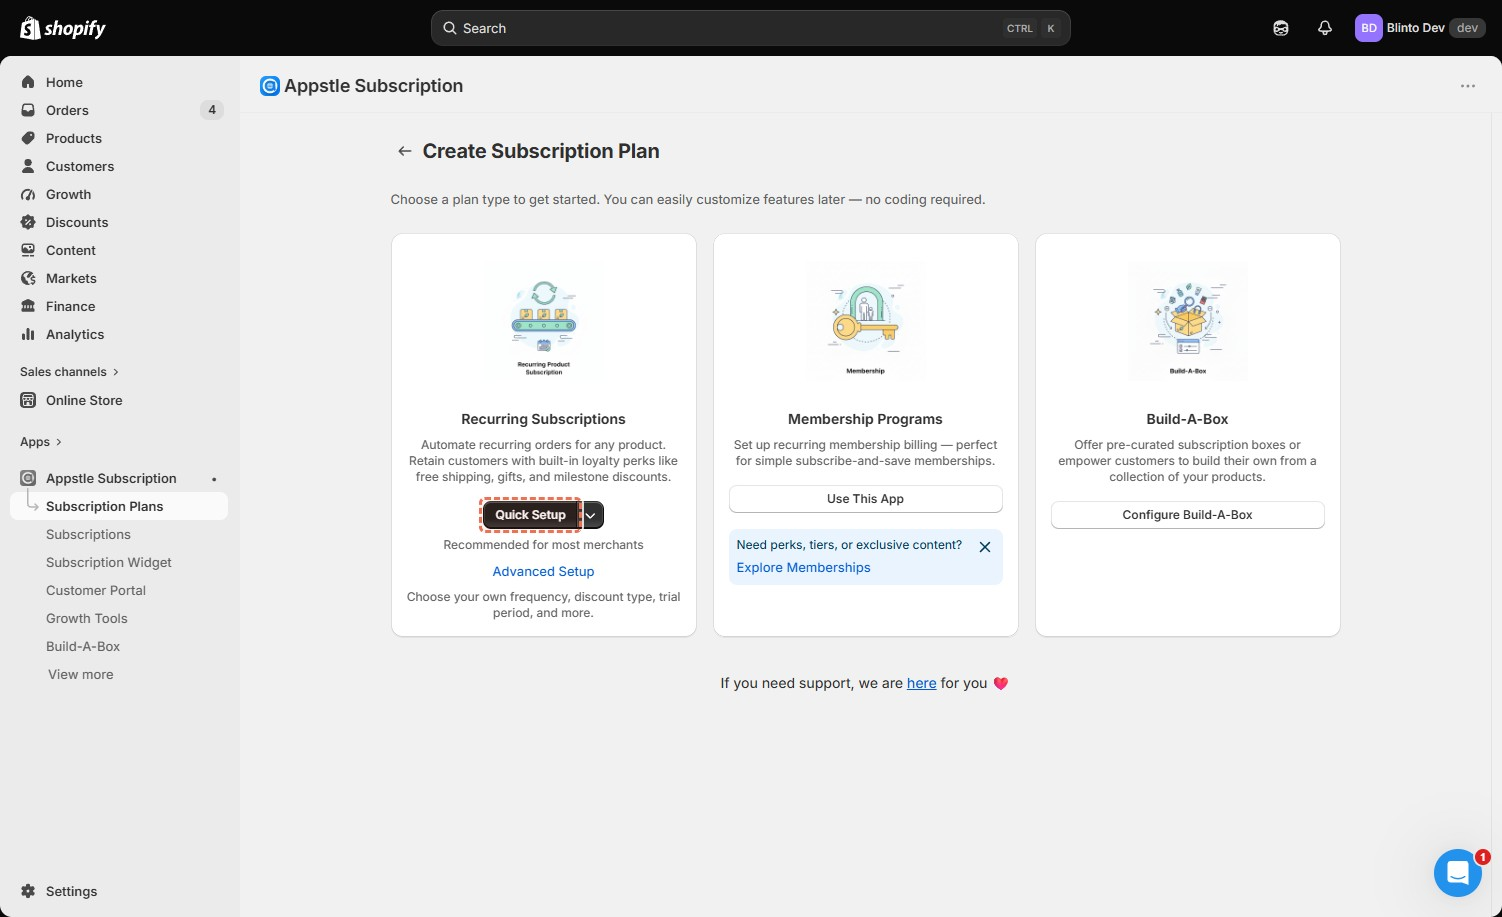The height and width of the screenshot is (917, 1502).
Task: Click the Build-A-Box illustration
Action: click(1188, 320)
